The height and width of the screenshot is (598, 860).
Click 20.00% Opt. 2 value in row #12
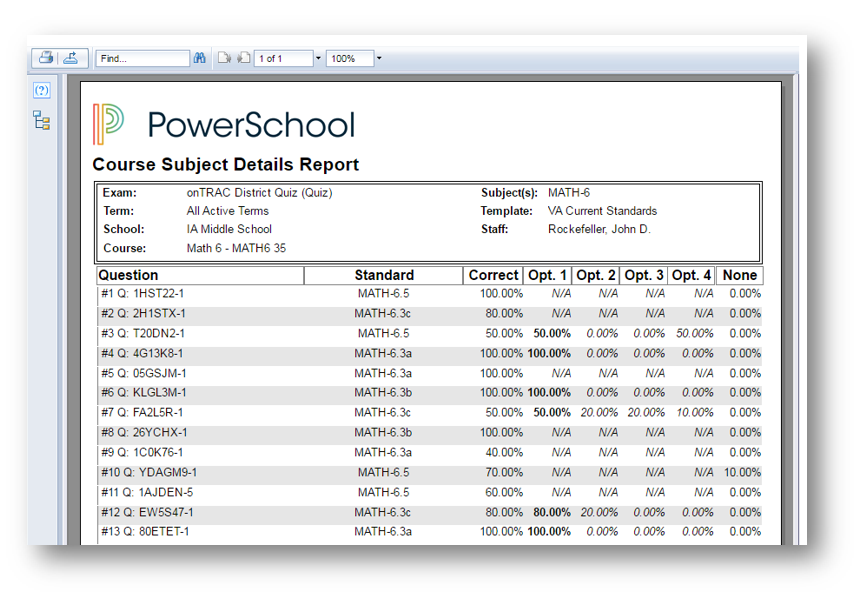point(599,512)
